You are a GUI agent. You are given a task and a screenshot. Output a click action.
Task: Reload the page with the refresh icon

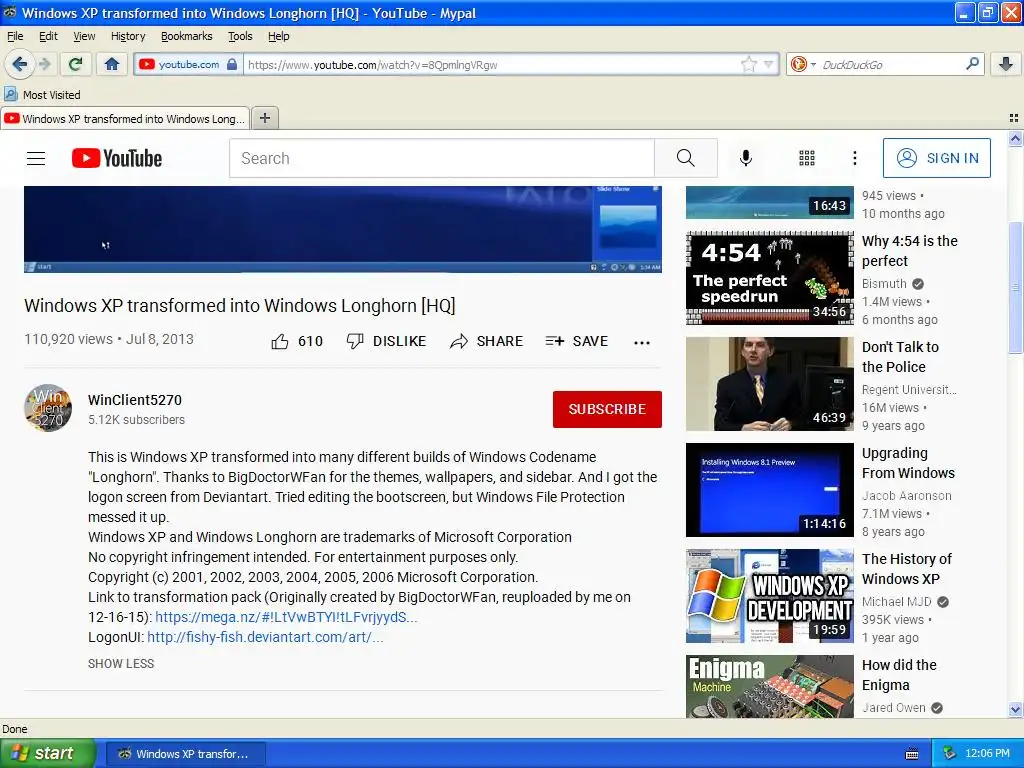(76, 64)
